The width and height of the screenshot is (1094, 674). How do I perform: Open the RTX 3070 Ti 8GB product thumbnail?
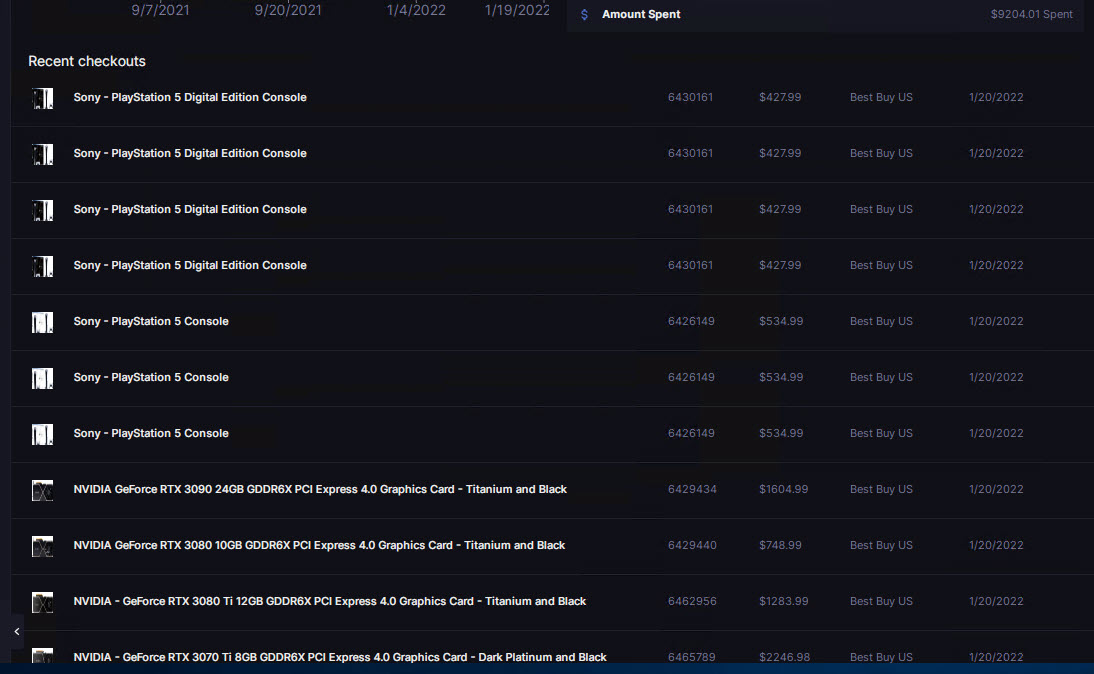pos(43,656)
